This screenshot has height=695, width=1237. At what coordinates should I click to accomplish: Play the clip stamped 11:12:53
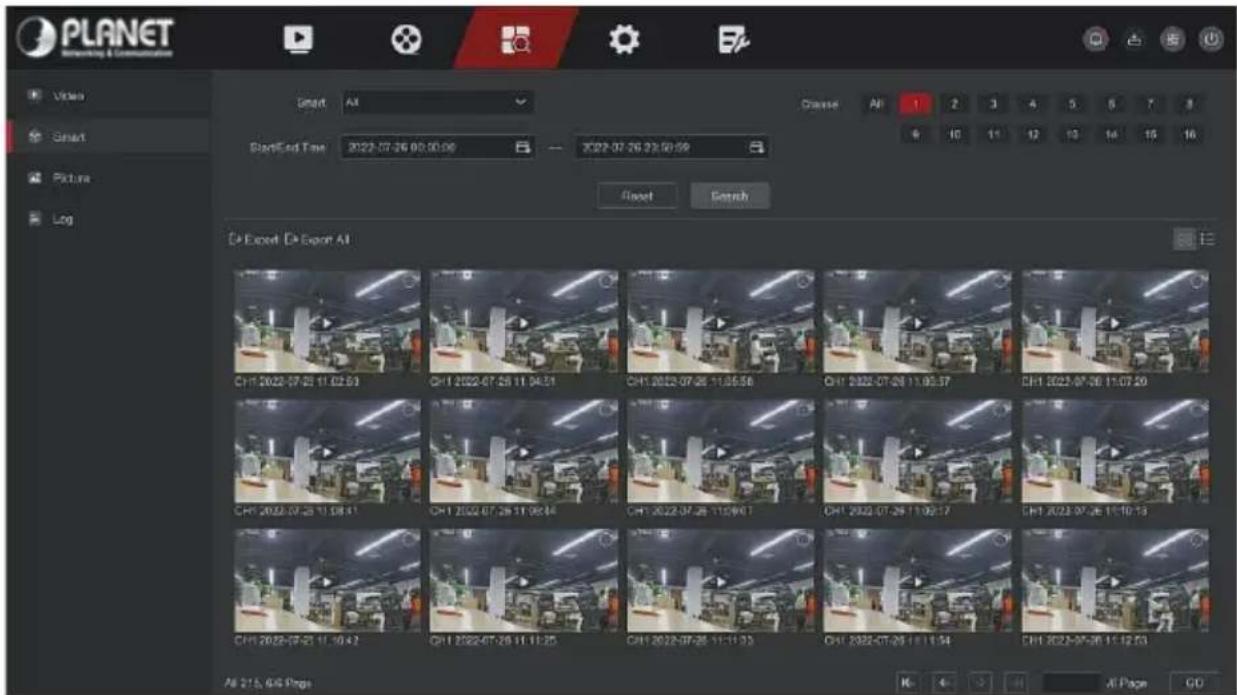pos(1115,582)
